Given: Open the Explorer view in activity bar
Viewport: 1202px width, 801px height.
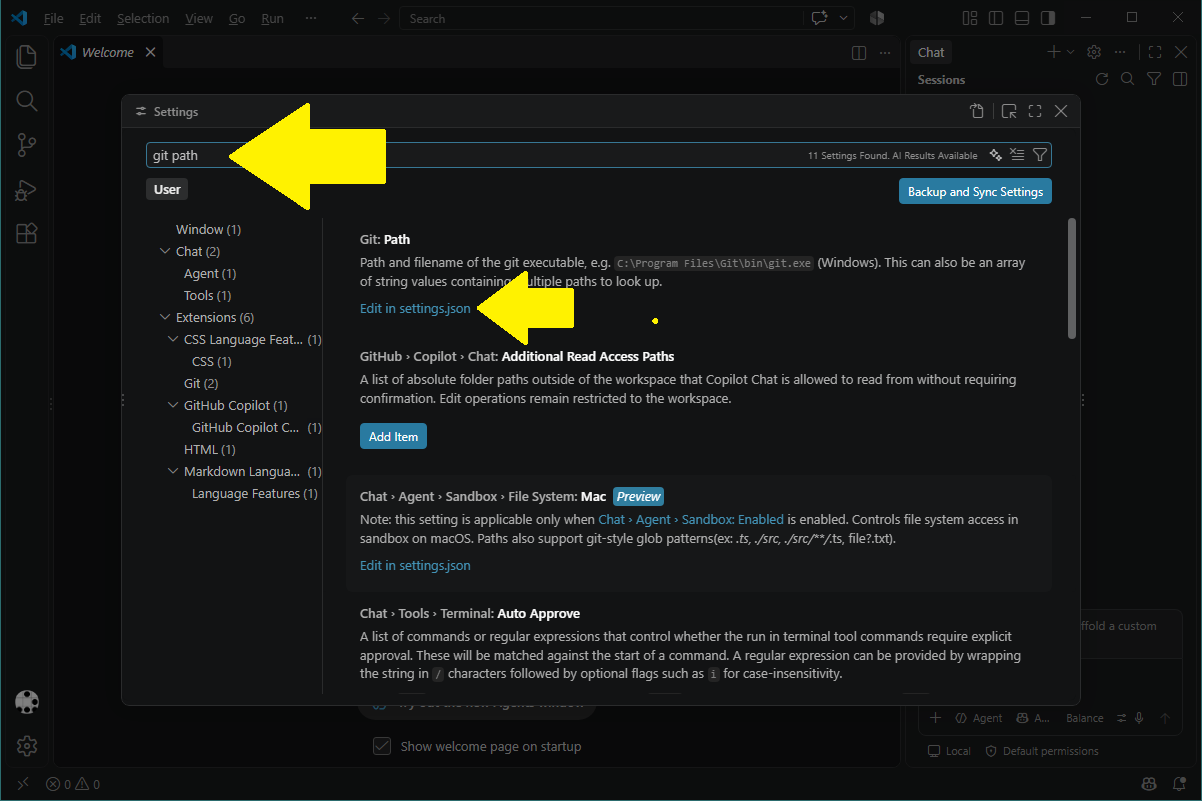Looking at the screenshot, I should click(x=27, y=57).
